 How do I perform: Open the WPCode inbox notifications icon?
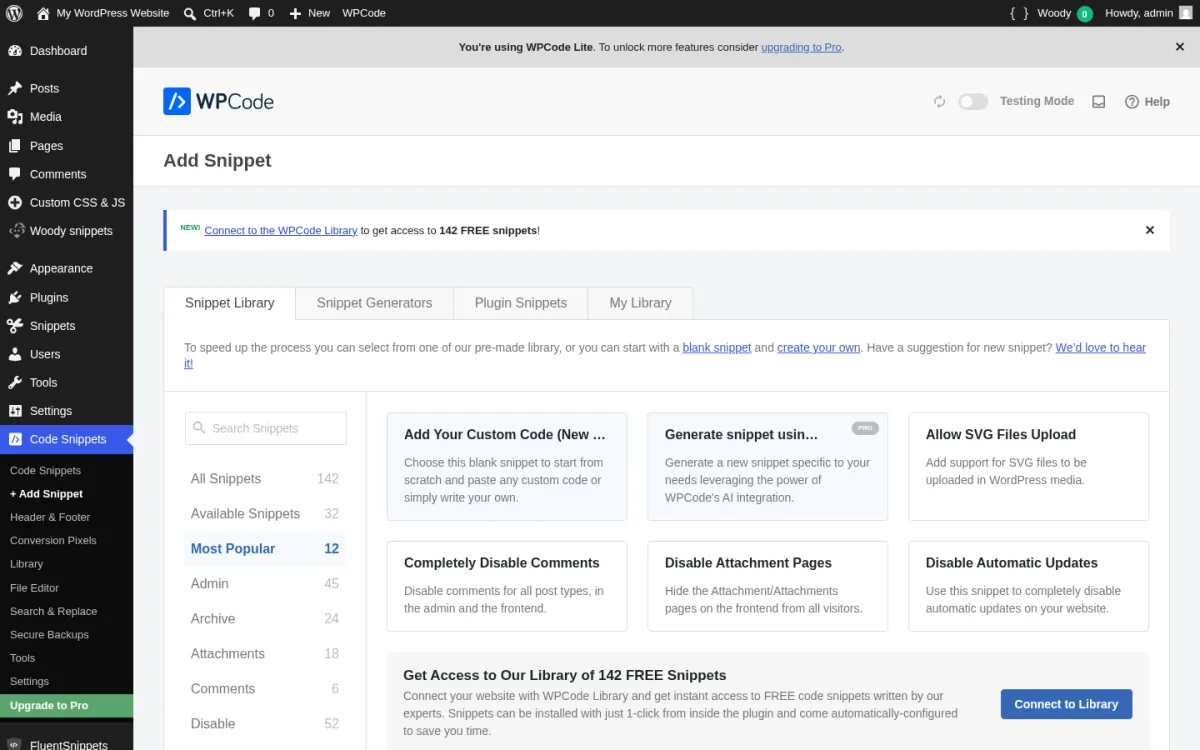click(1098, 101)
